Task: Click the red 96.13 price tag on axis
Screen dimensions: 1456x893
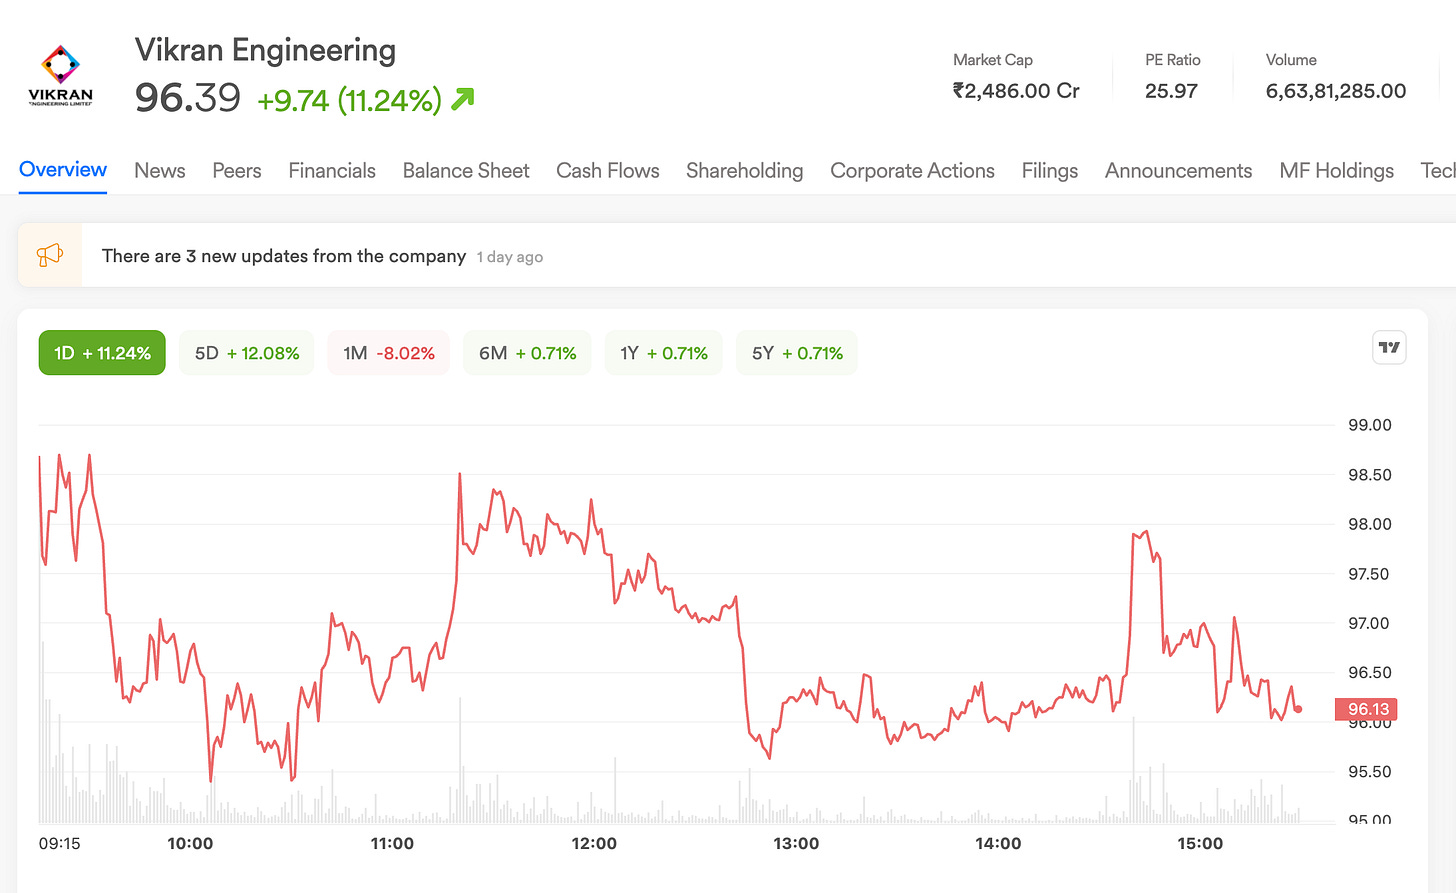Action: [x=1367, y=709]
